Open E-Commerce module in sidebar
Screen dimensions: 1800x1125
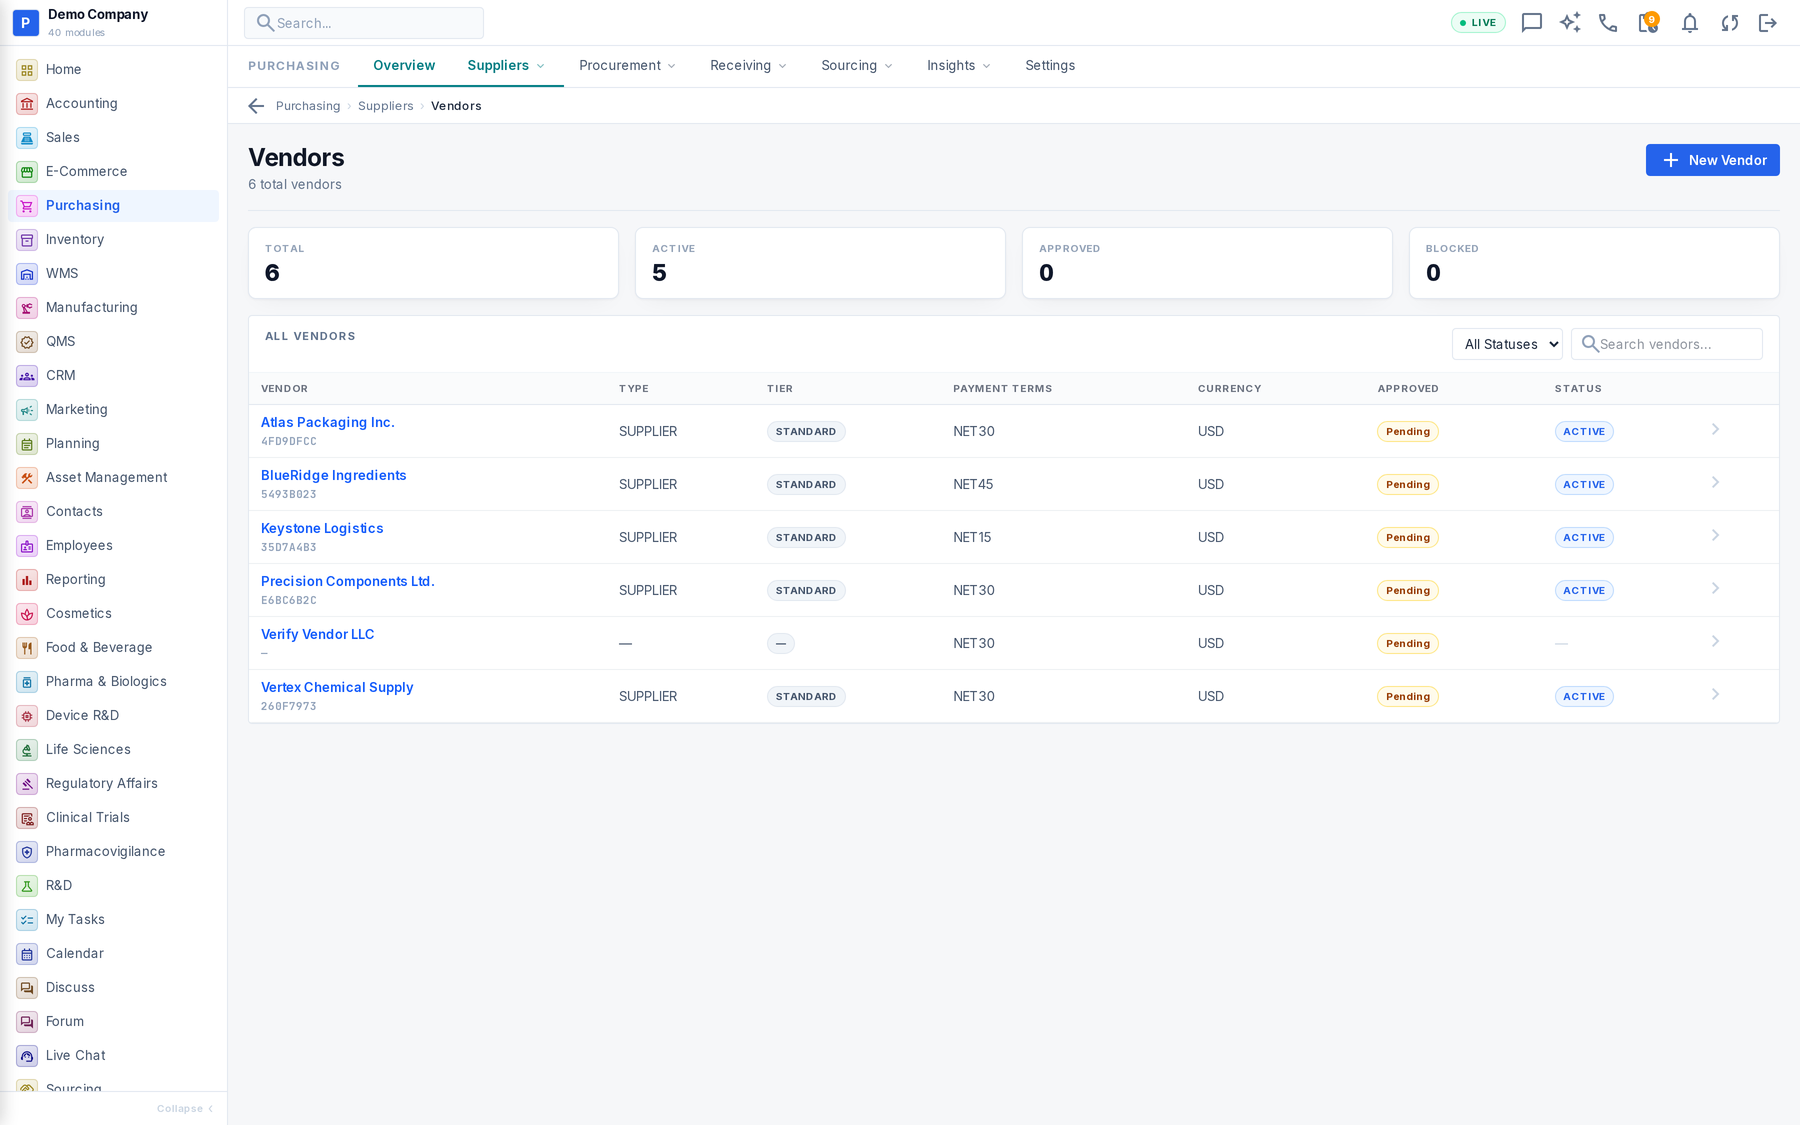pos(113,171)
